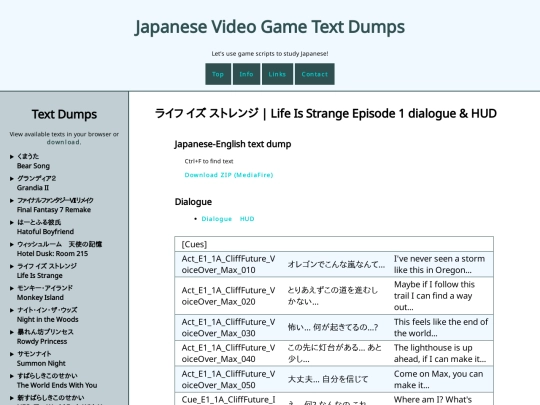Viewport: 540px width, 405px height.
Task: Select the Rowdy Princess sidebar entry
Action: (45, 337)
